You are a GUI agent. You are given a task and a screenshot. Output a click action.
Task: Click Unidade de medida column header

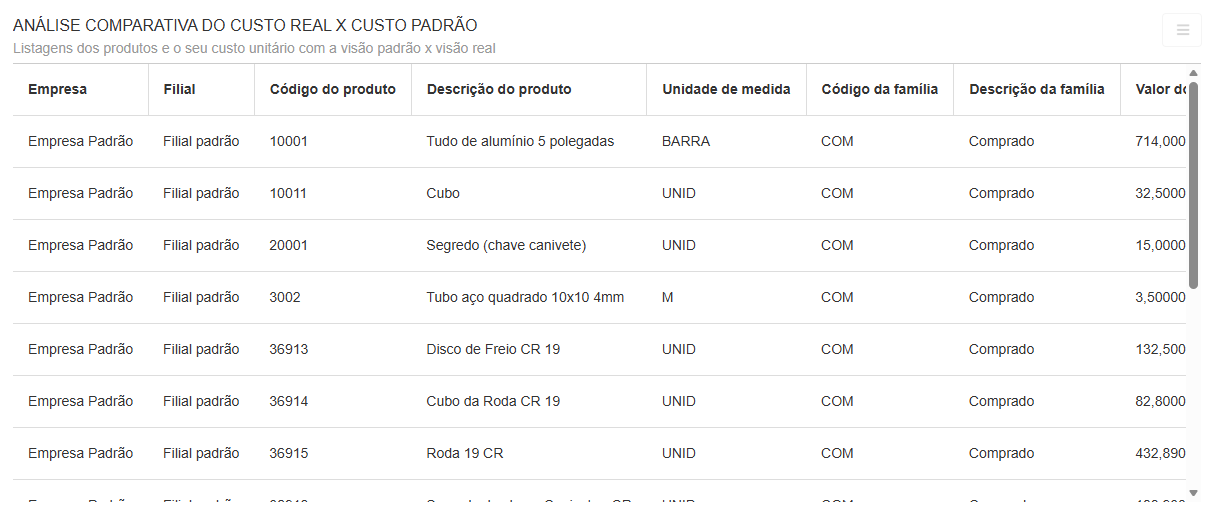tap(726, 89)
